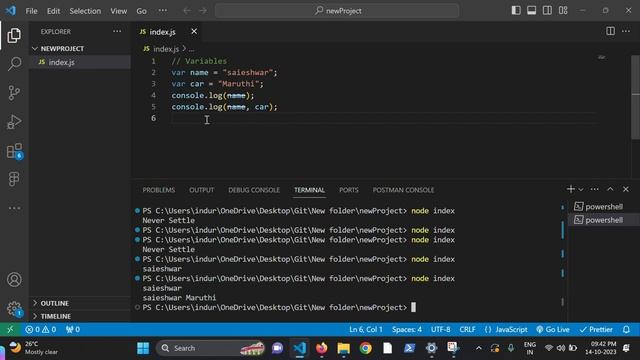The image size is (640, 360).
Task: Open the File menu
Action: (x=31, y=11)
